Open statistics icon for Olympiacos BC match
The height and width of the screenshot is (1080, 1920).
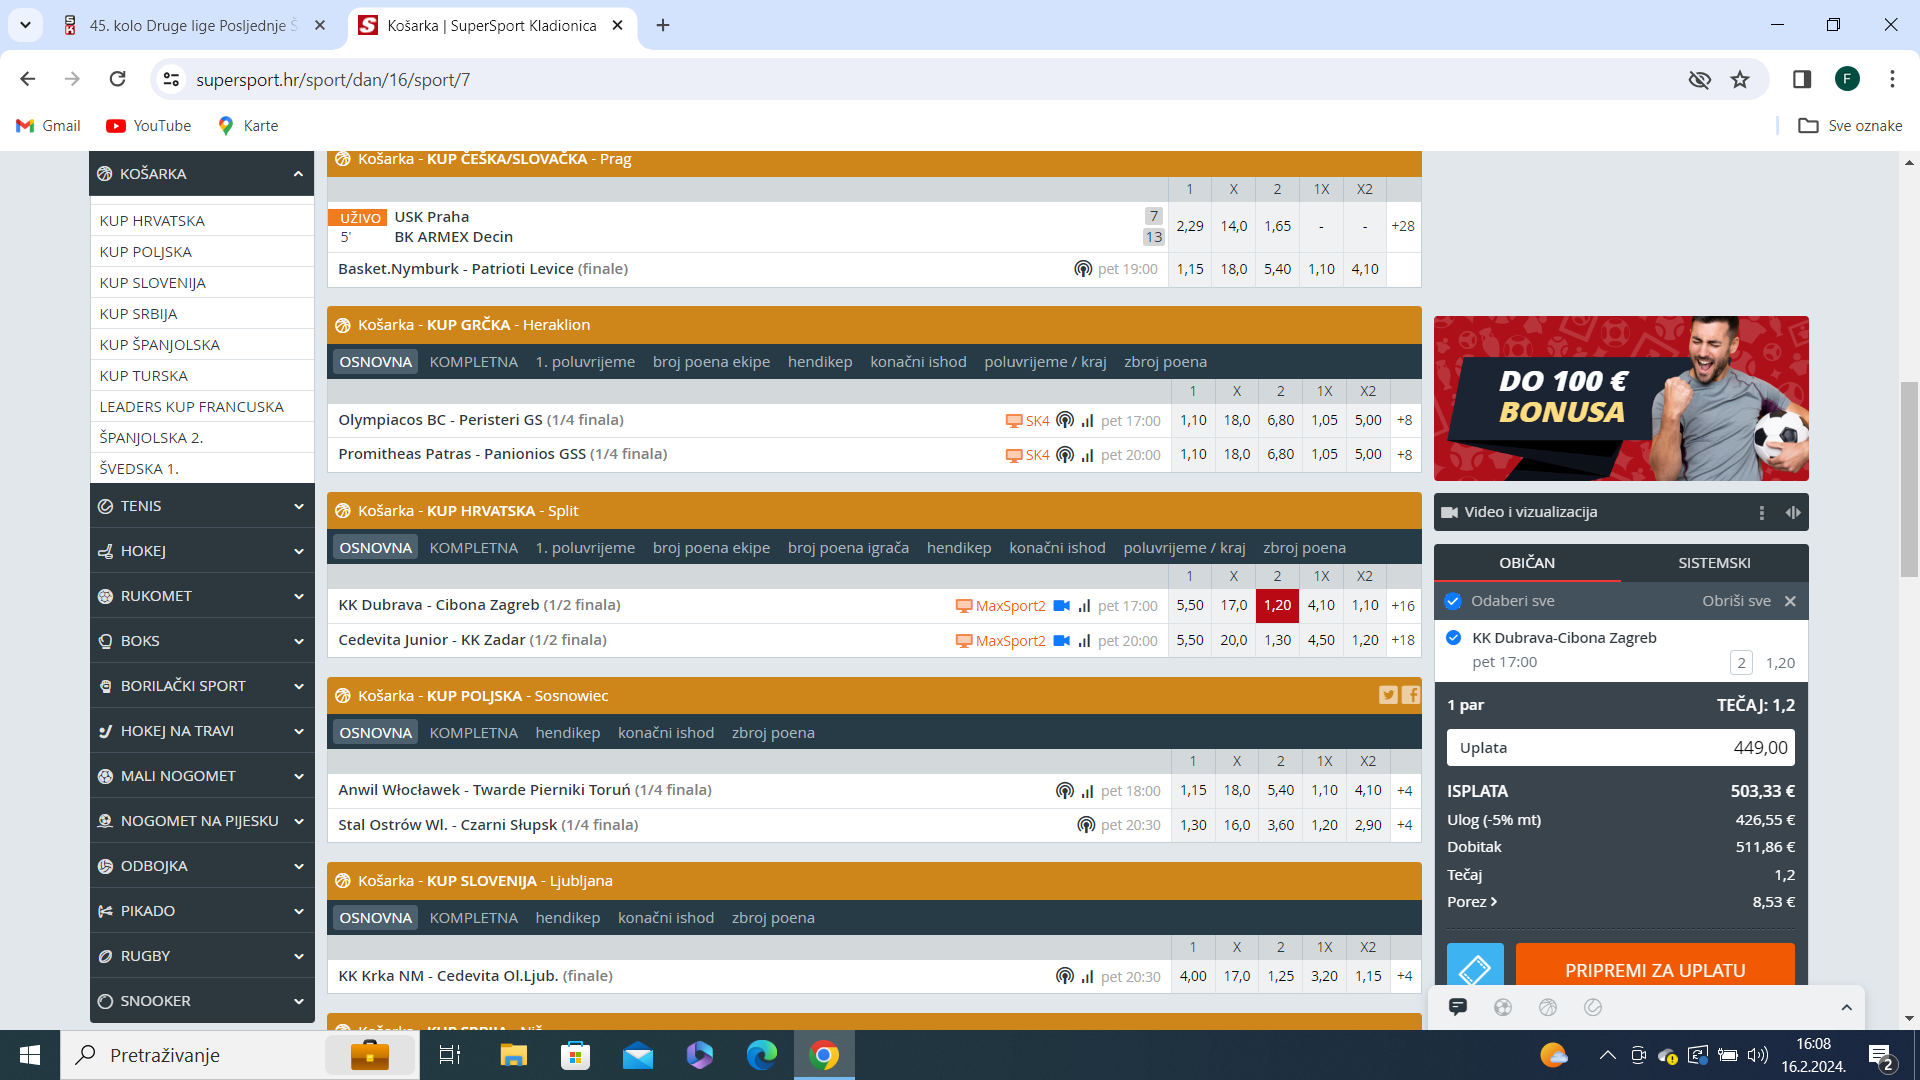coord(1087,421)
